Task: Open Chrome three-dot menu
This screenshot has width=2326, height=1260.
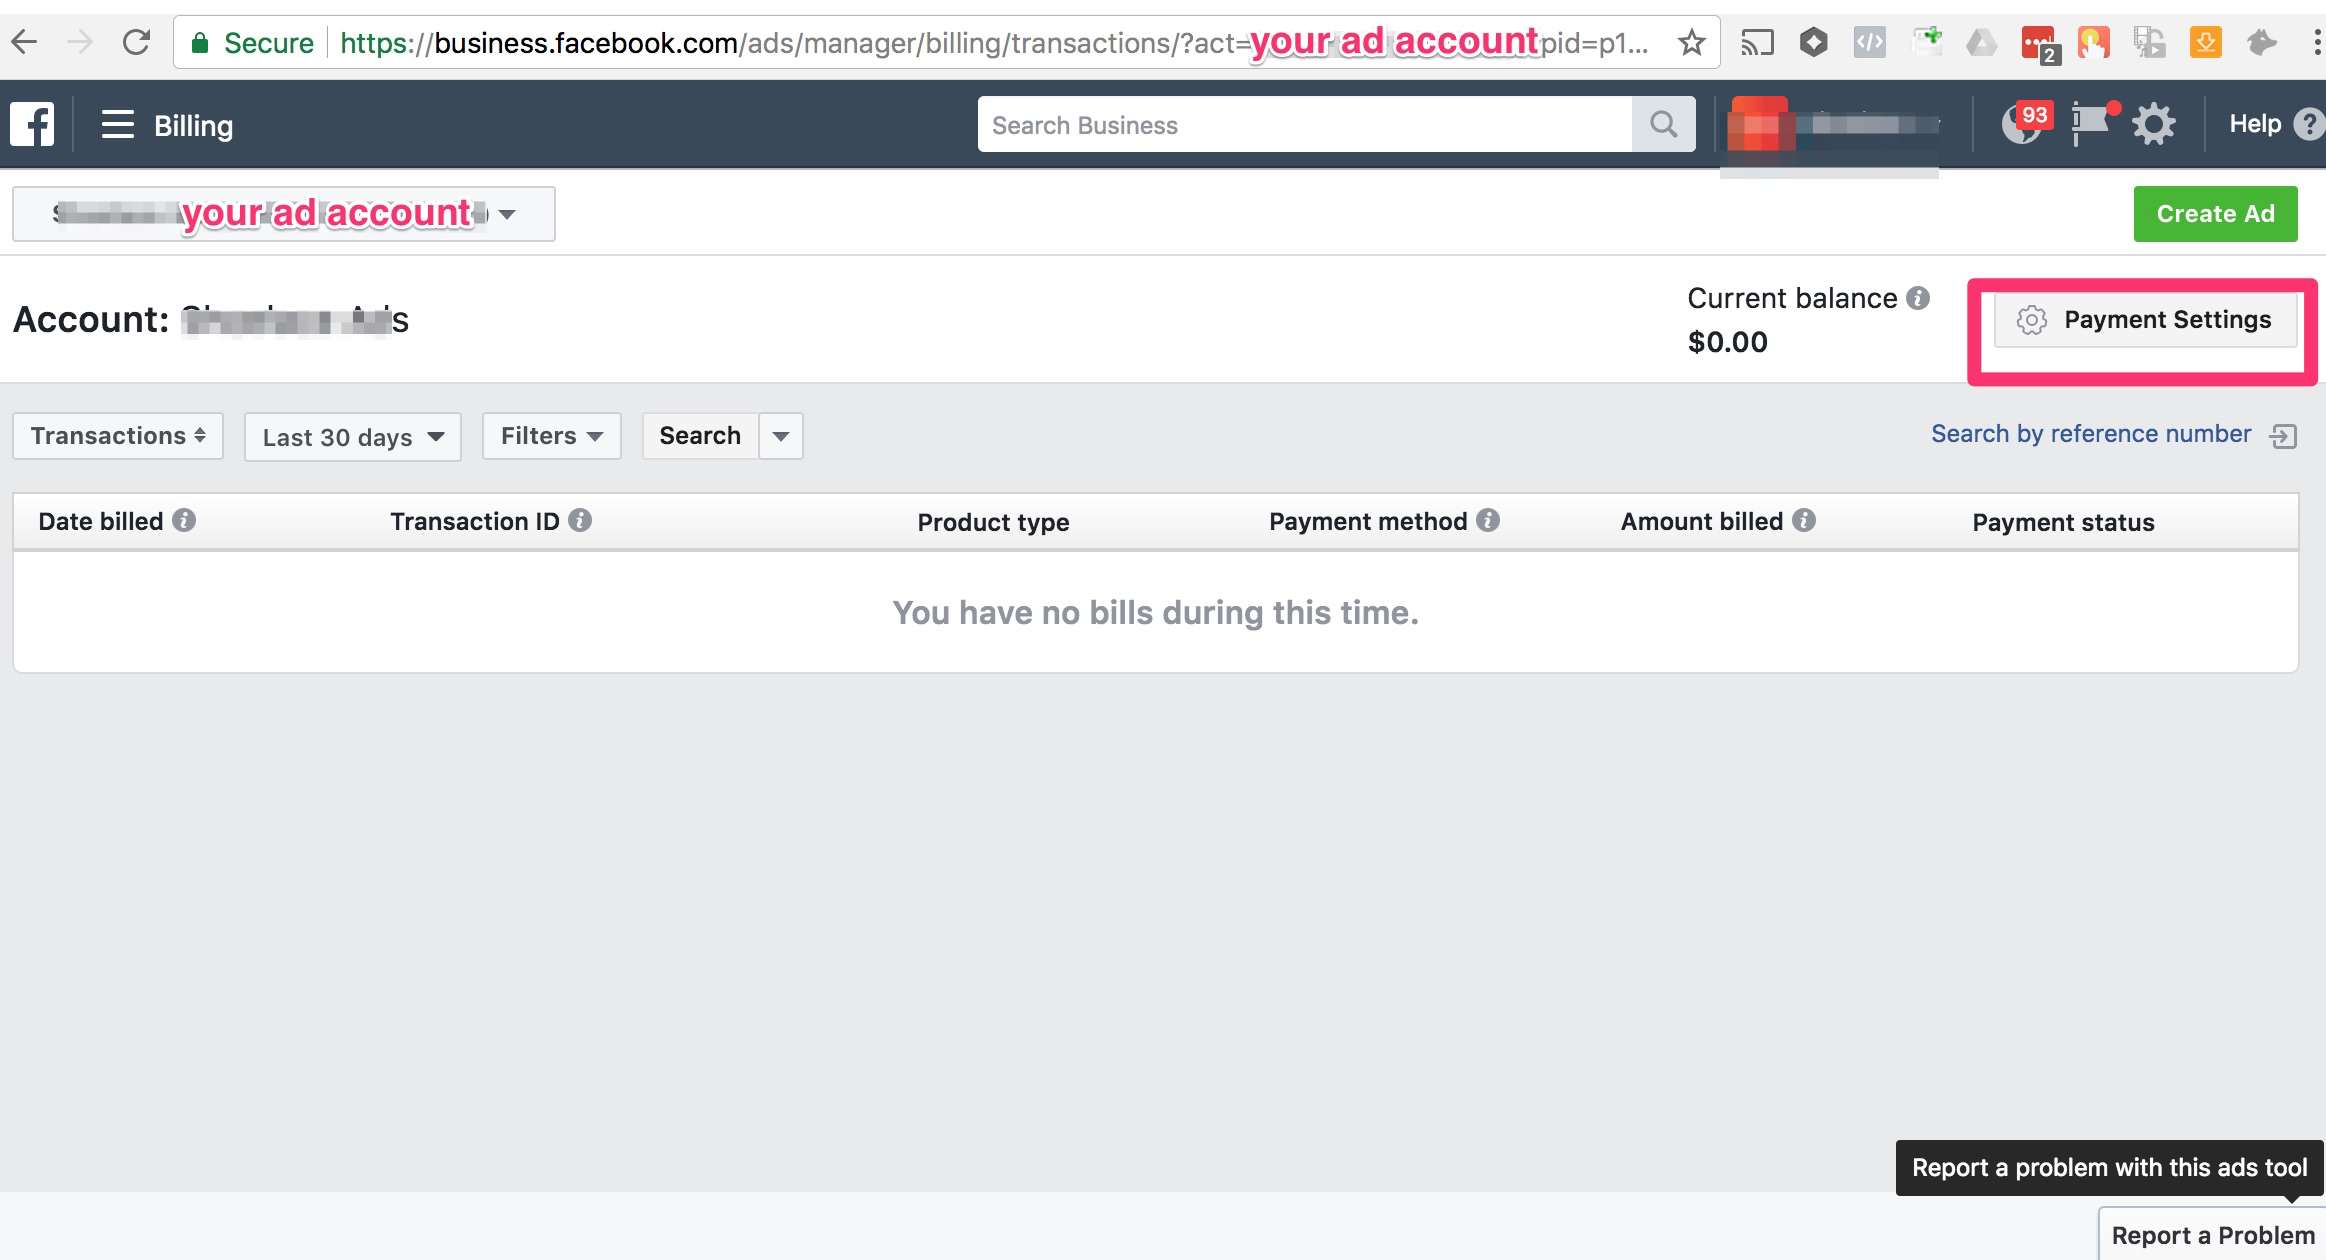Action: [2316, 42]
